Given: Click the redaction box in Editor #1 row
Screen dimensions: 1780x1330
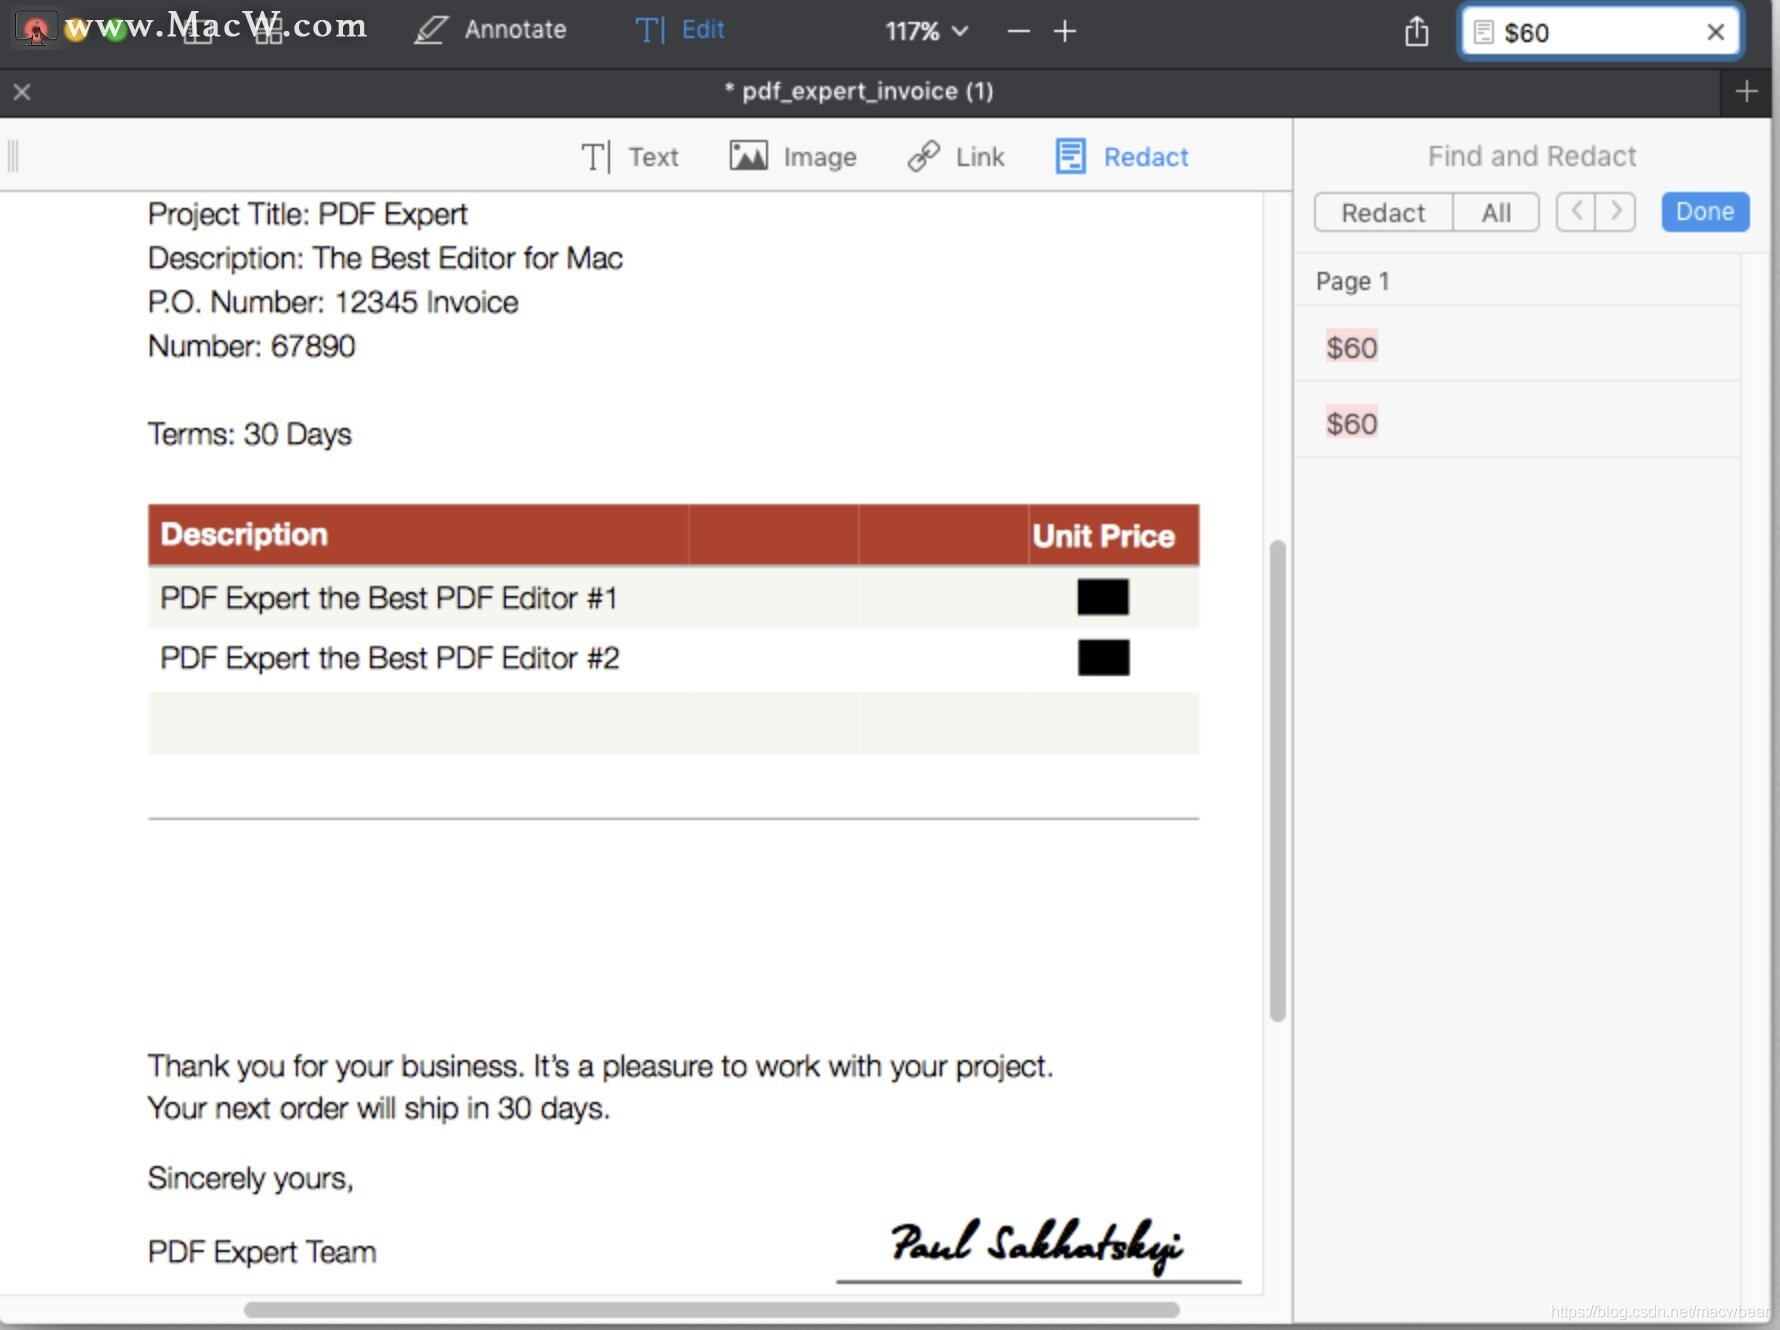Looking at the screenshot, I should point(1103,597).
